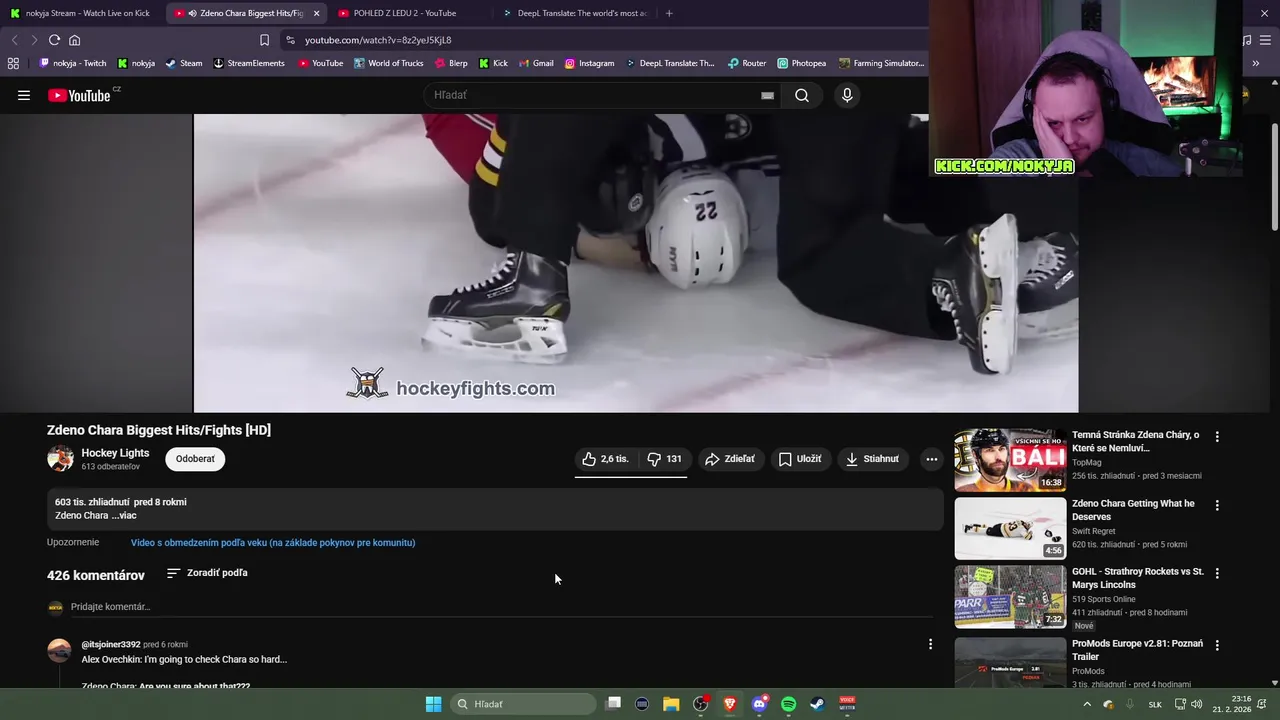This screenshot has height=720, width=1280.
Task: Open Voicemeeter taskbar icon
Action: click(847, 704)
